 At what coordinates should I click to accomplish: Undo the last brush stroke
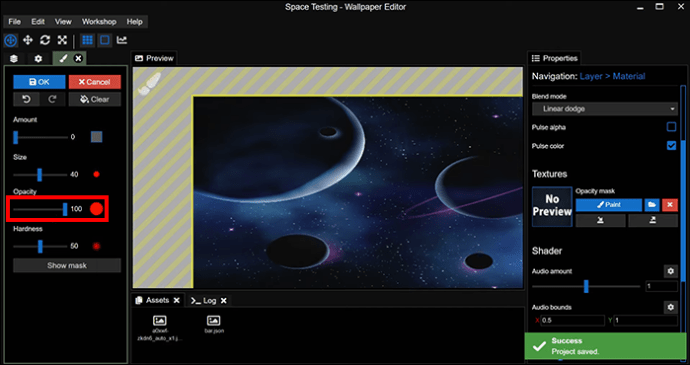(26, 100)
